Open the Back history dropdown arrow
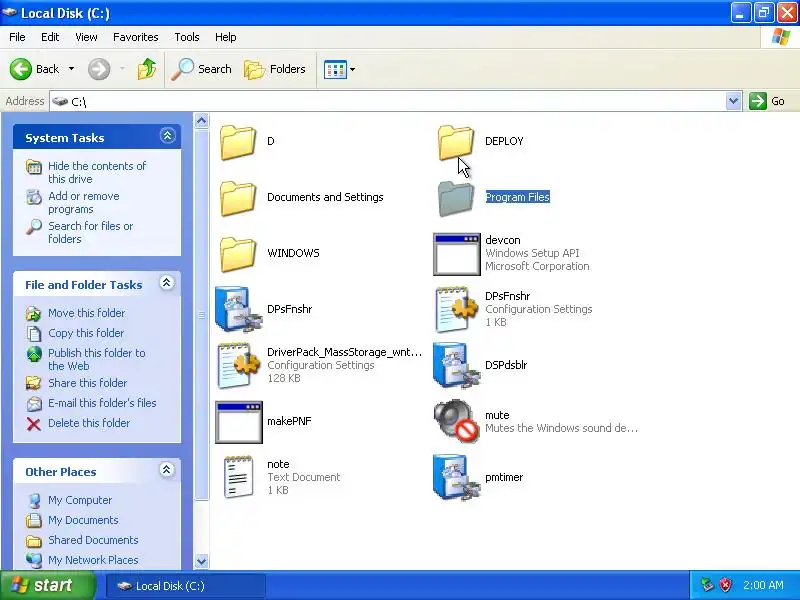 (x=71, y=69)
